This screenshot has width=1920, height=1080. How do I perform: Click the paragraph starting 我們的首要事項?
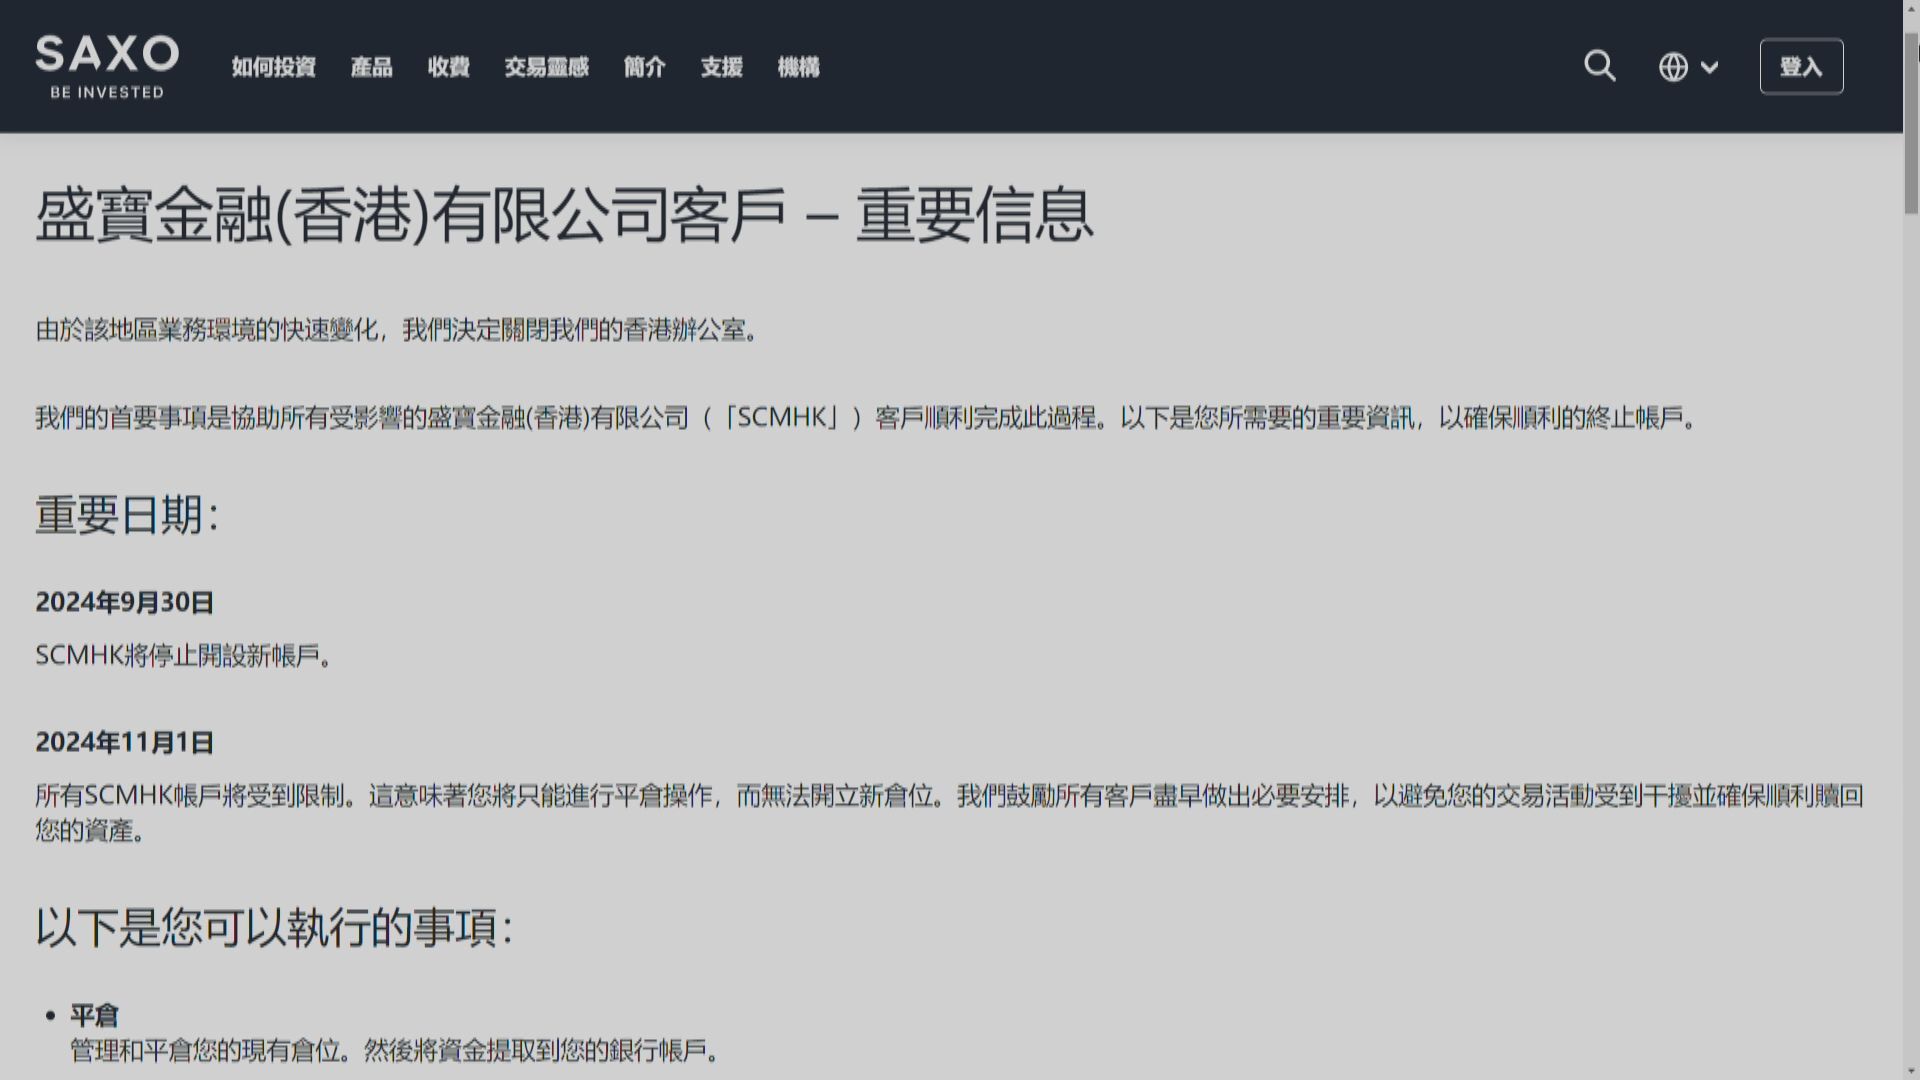point(868,417)
